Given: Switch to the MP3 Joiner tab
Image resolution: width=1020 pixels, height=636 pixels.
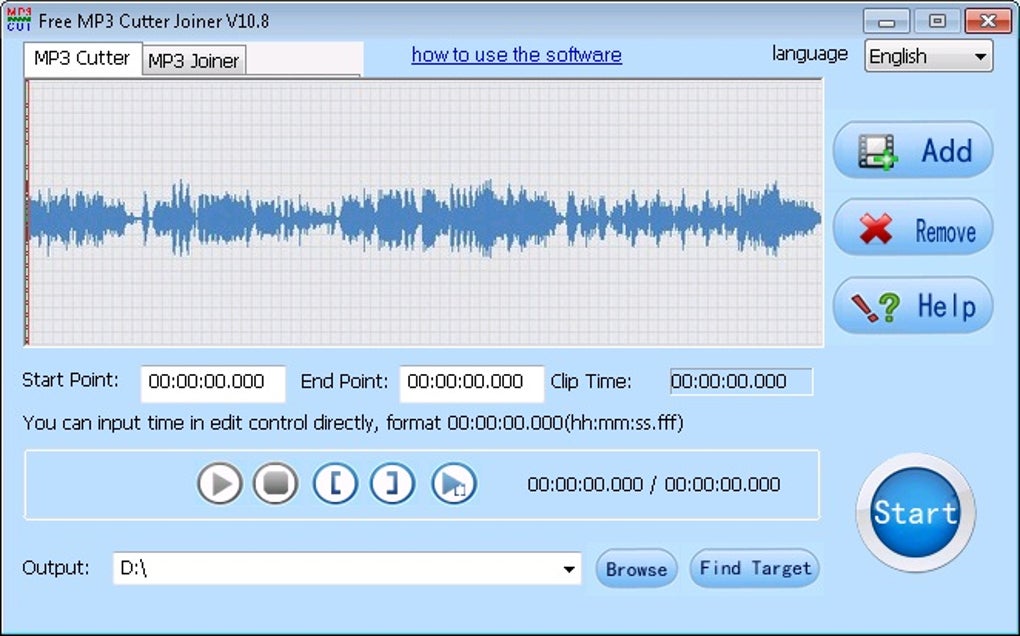Looking at the screenshot, I should pos(193,61).
